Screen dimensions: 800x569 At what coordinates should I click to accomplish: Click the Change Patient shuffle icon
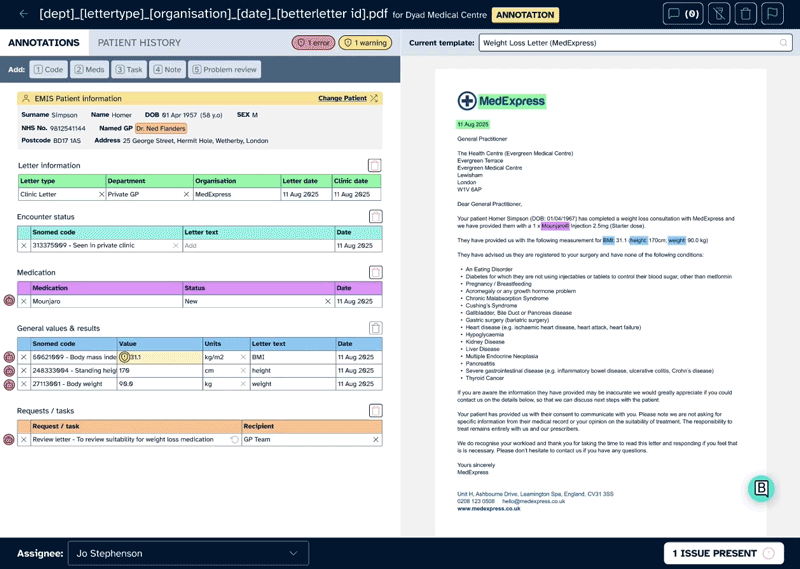374,98
